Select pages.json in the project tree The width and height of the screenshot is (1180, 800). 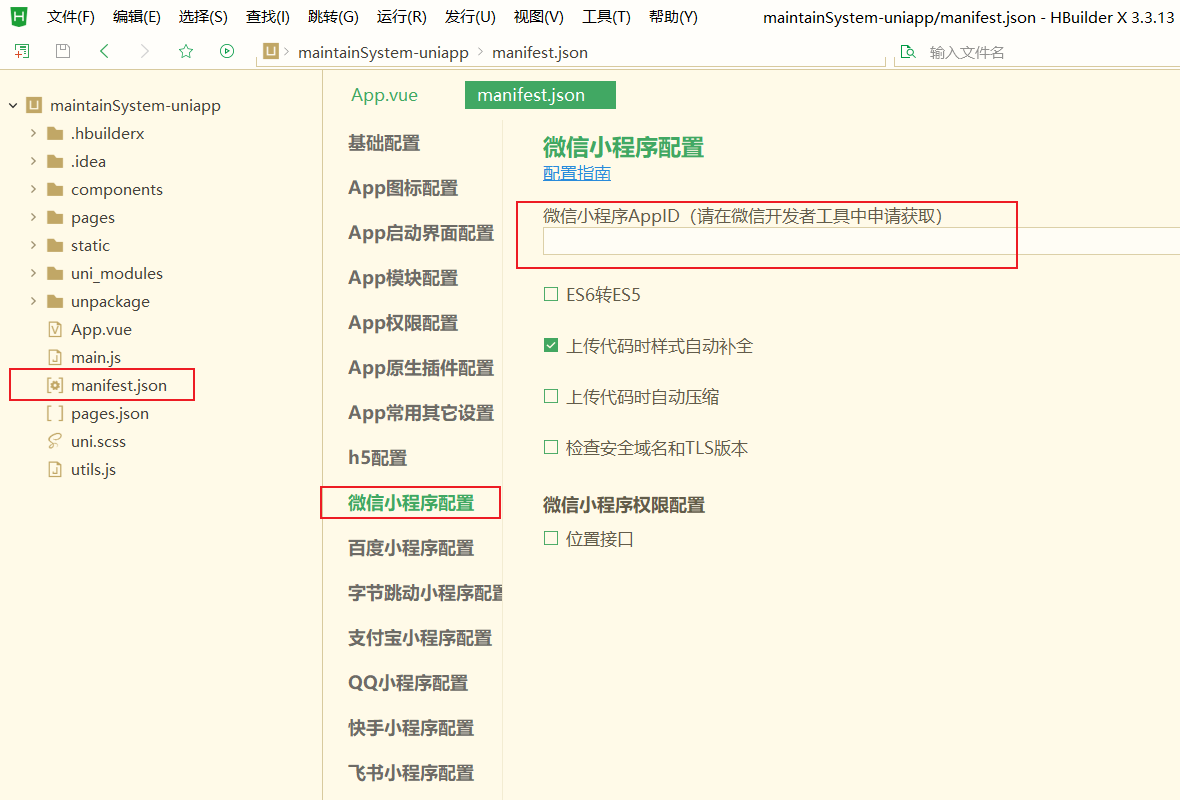pyautogui.click(x=110, y=412)
